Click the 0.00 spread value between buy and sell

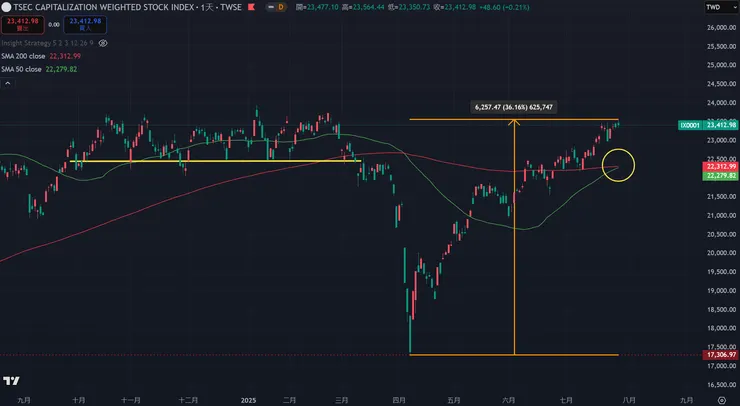54,25
